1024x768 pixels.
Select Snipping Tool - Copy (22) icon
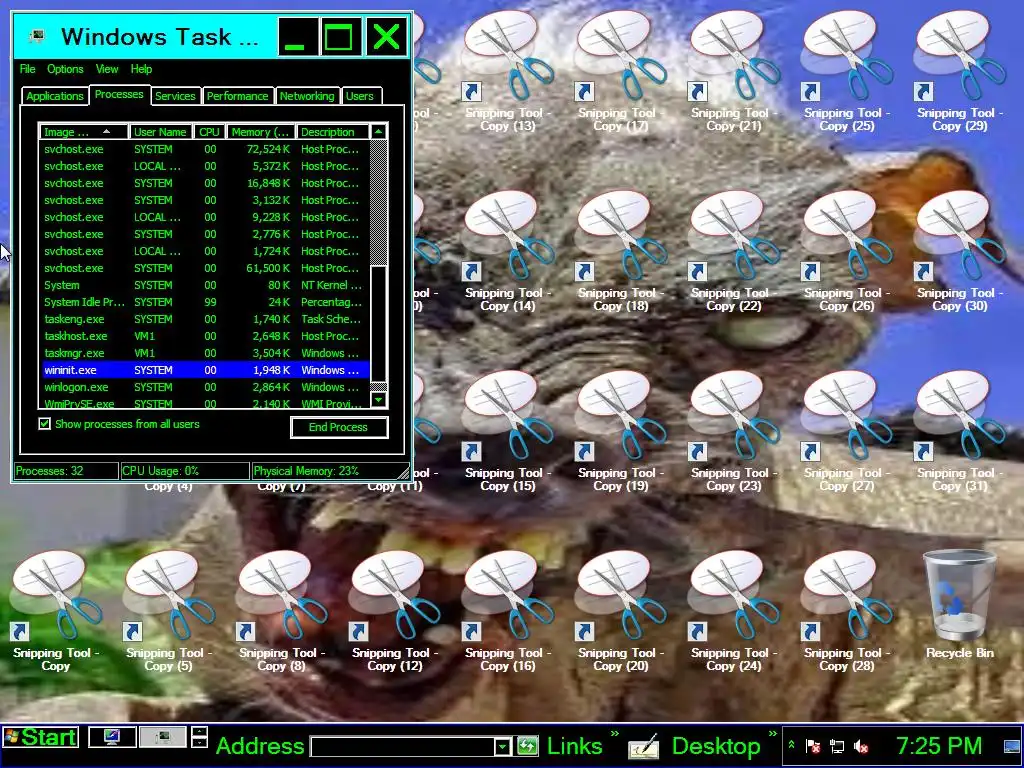coord(733,251)
